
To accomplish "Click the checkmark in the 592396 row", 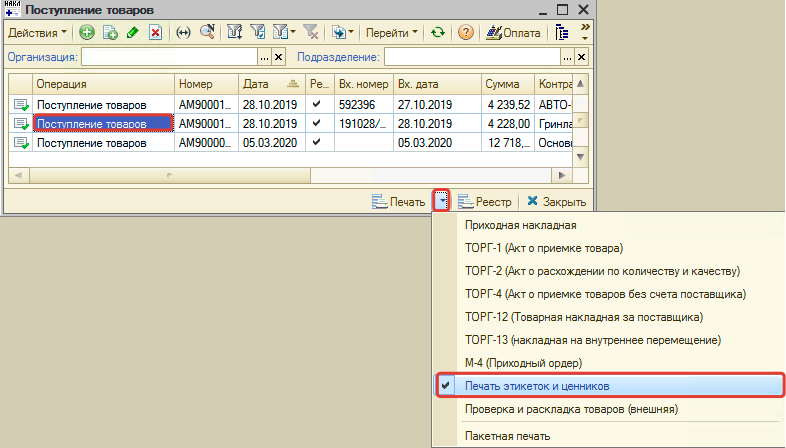I will coord(316,104).
